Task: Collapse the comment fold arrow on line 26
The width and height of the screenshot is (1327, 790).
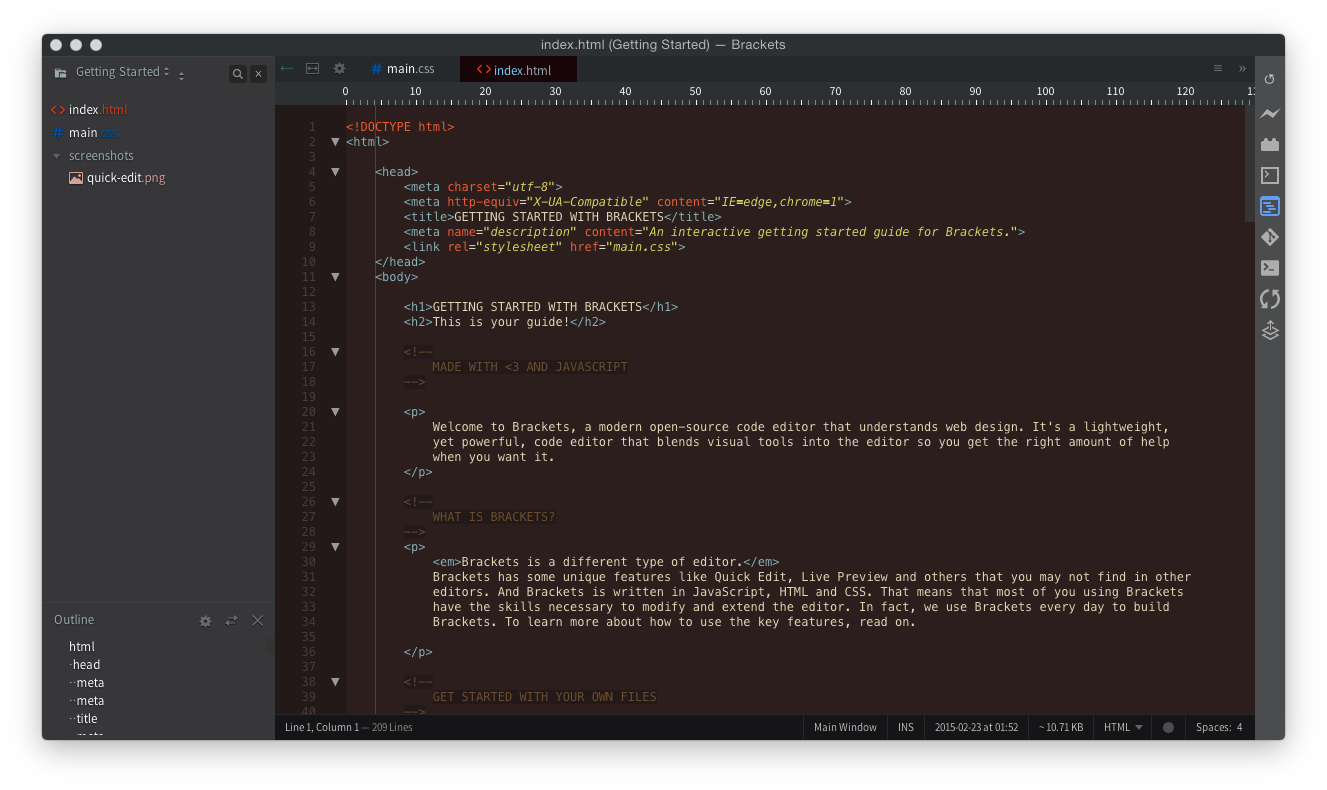Action: (x=335, y=502)
